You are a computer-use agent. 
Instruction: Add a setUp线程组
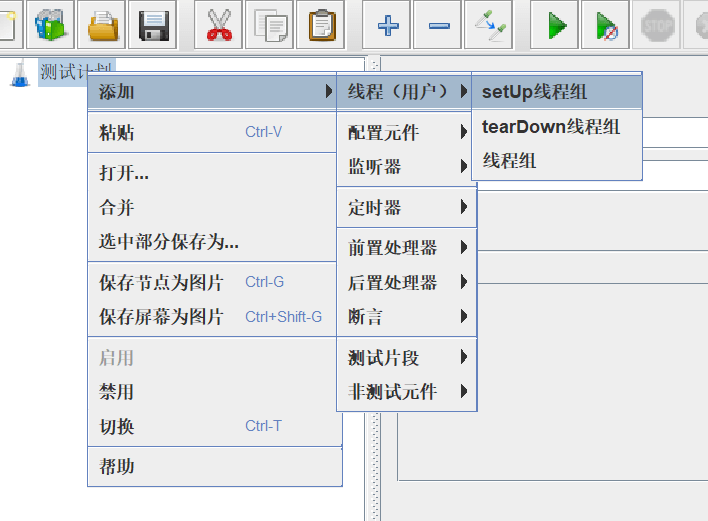tap(557, 92)
